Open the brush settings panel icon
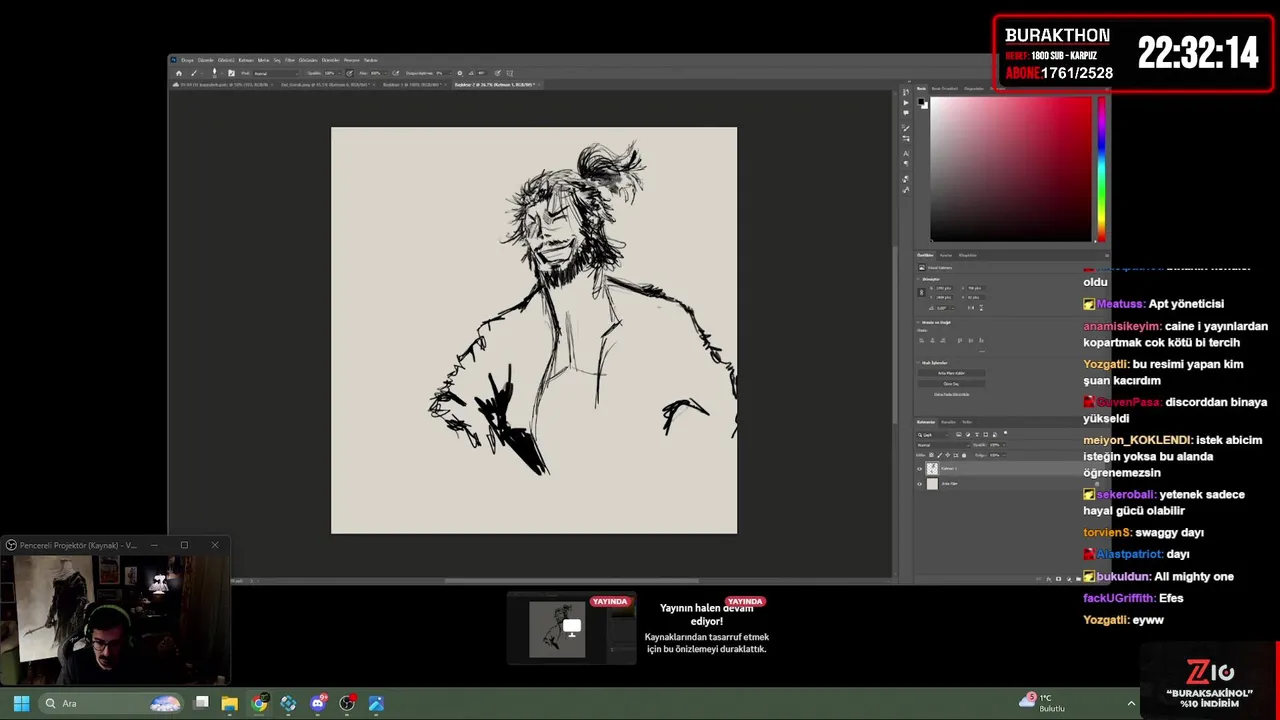This screenshot has width=1280, height=720. [x=232, y=73]
